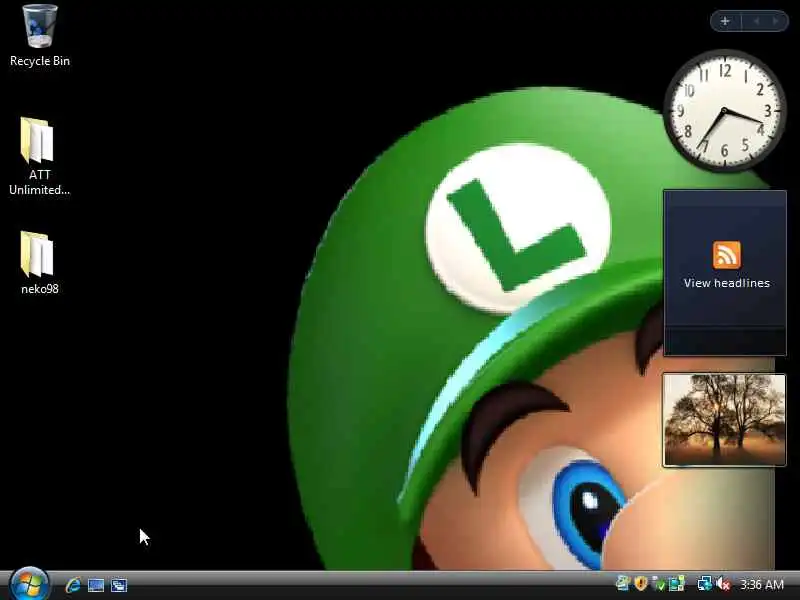This screenshot has width=800, height=600.
Task: Click View headlines in feed gadget
Action: coord(727,283)
